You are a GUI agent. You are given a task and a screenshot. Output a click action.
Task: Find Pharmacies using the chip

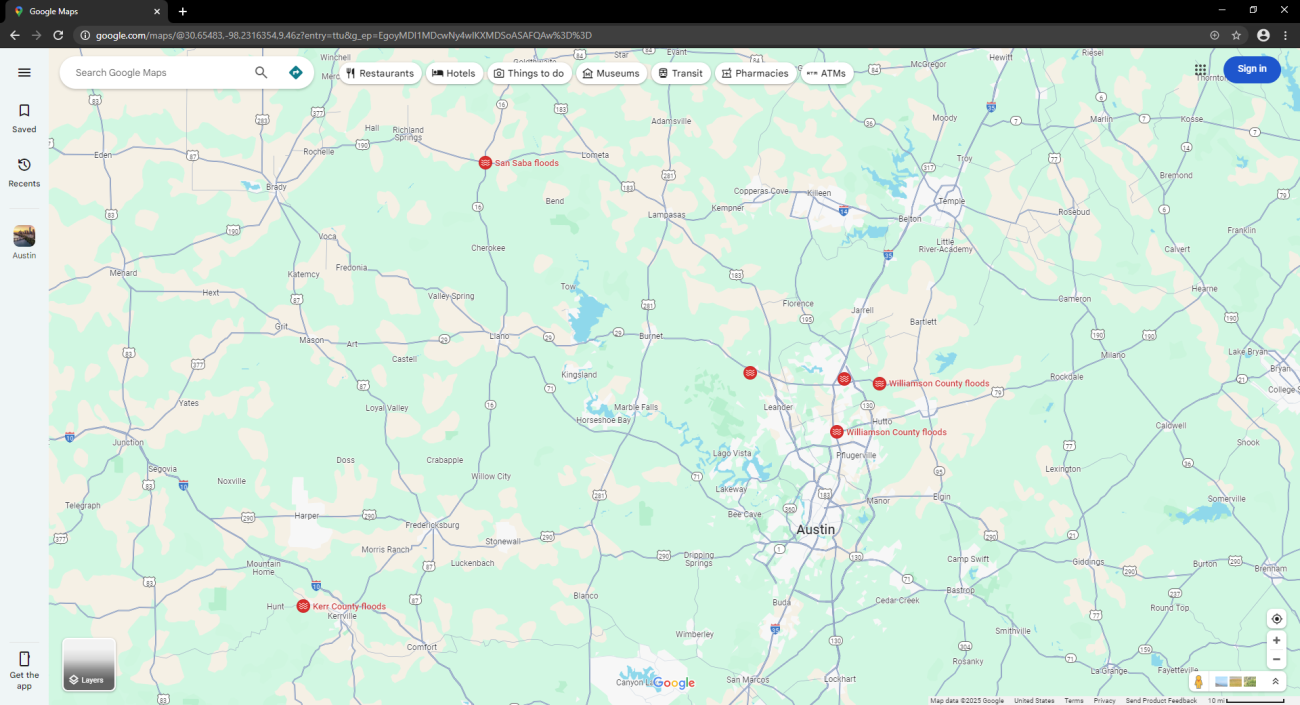755,73
